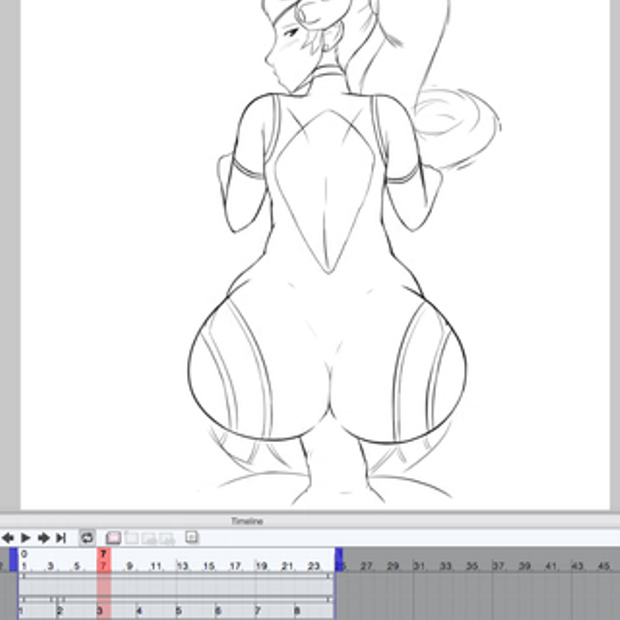Click frame 45 on the timeline ruler
This screenshot has width=620, height=620.
click(x=604, y=566)
